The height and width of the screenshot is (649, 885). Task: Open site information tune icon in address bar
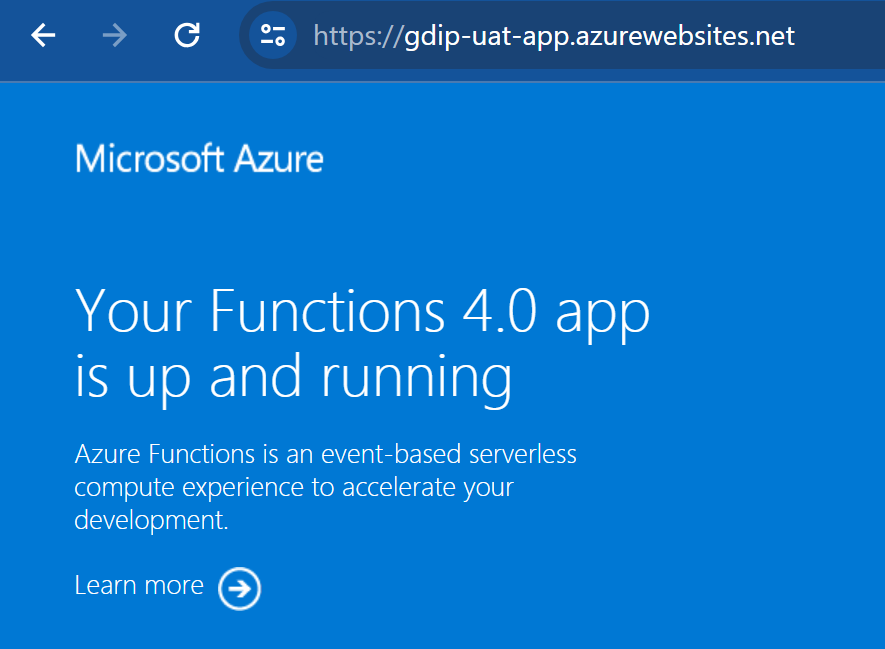[x=273, y=36]
